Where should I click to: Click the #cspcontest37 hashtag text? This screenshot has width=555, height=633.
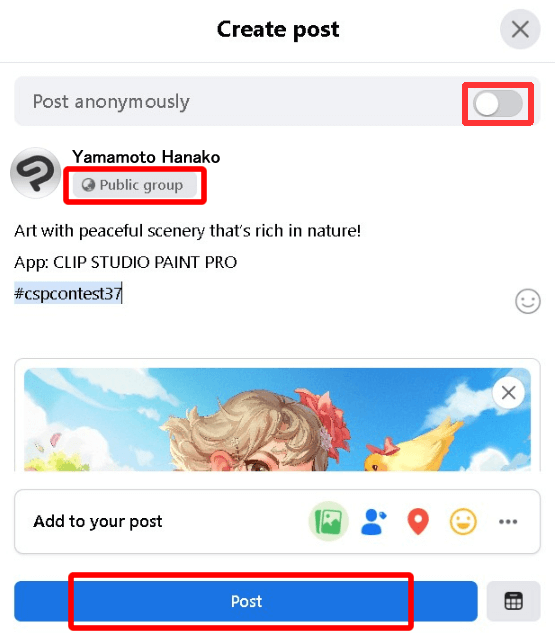68,293
